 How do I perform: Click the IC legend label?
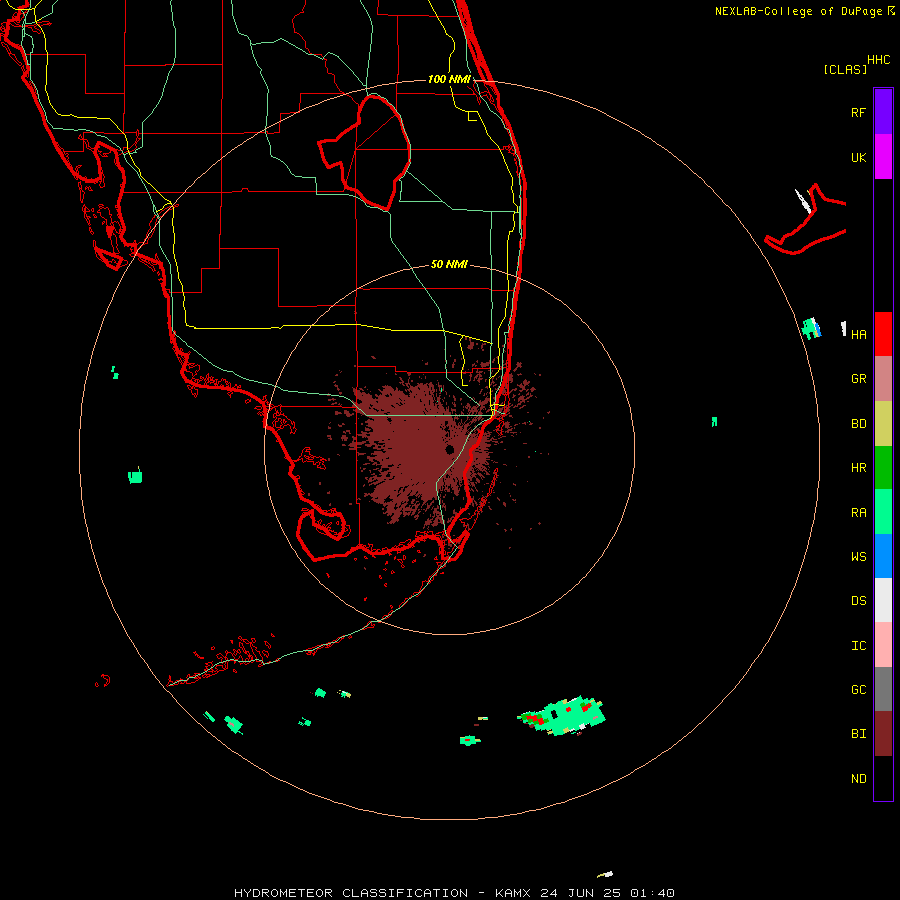(x=858, y=645)
